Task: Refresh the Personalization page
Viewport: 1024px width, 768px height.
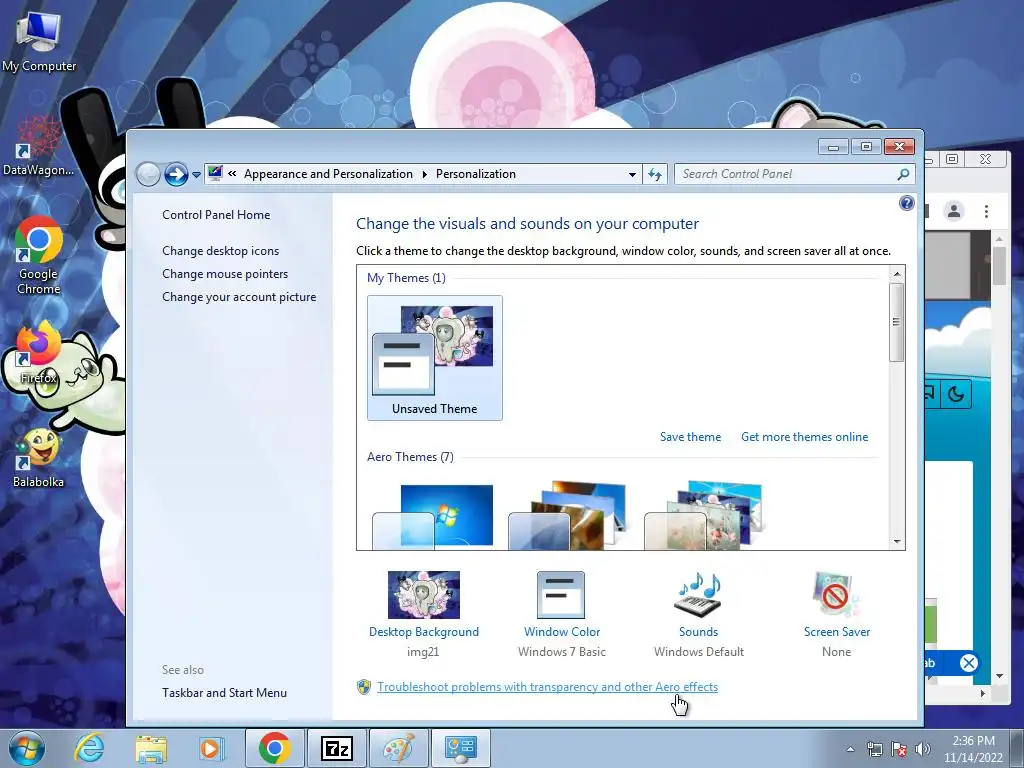Action: (654, 174)
